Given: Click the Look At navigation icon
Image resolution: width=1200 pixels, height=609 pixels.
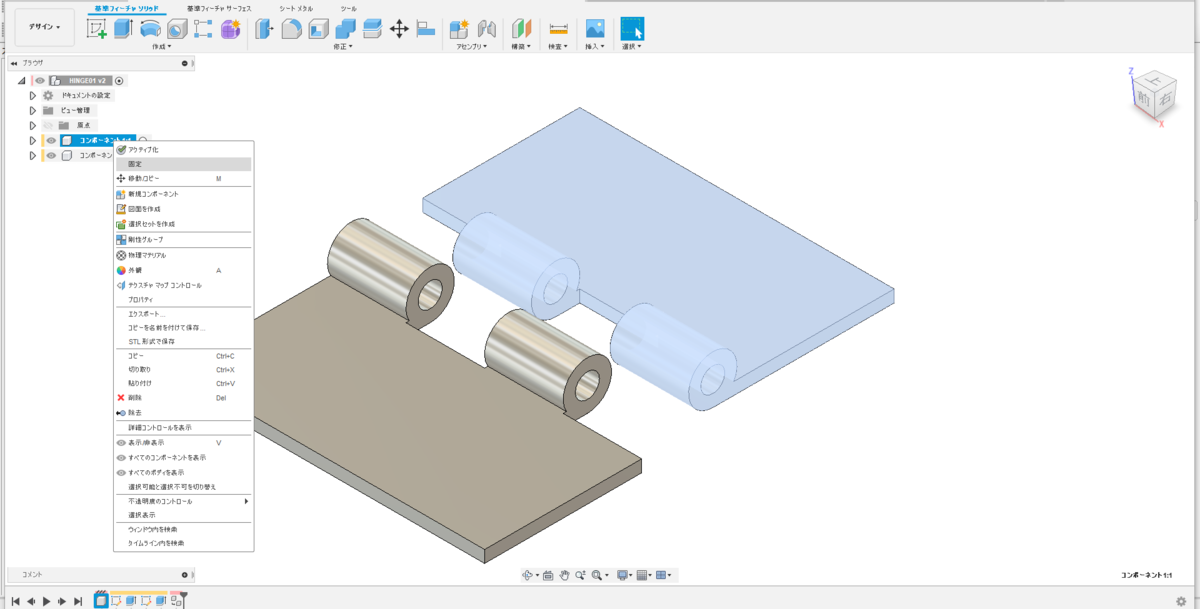Looking at the screenshot, I should [548, 575].
